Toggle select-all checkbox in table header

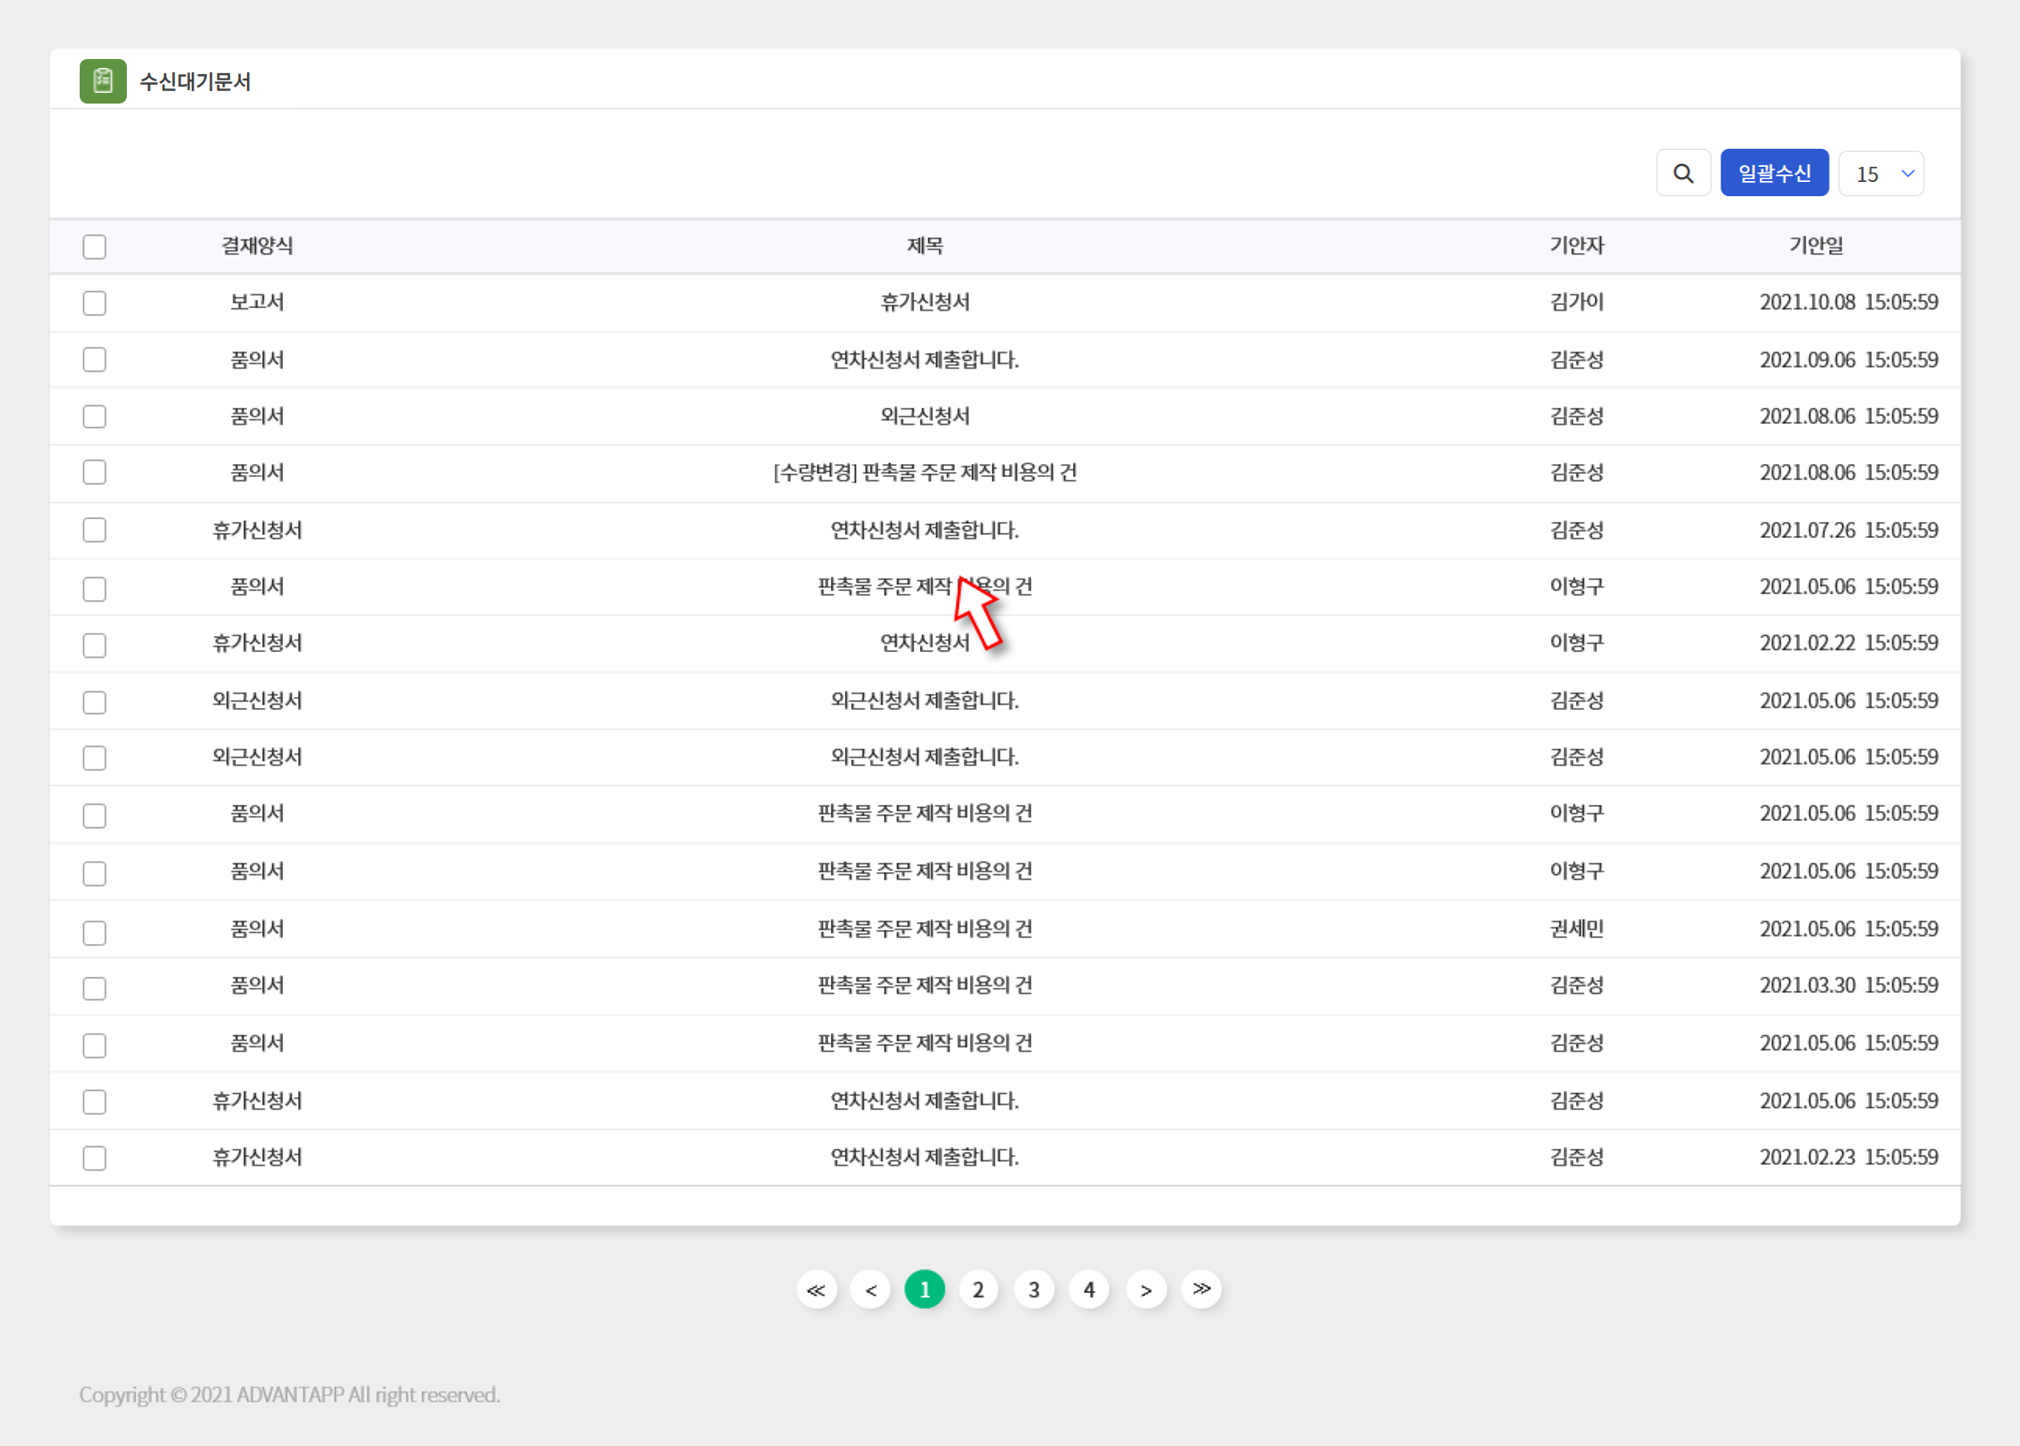pos(95,246)
